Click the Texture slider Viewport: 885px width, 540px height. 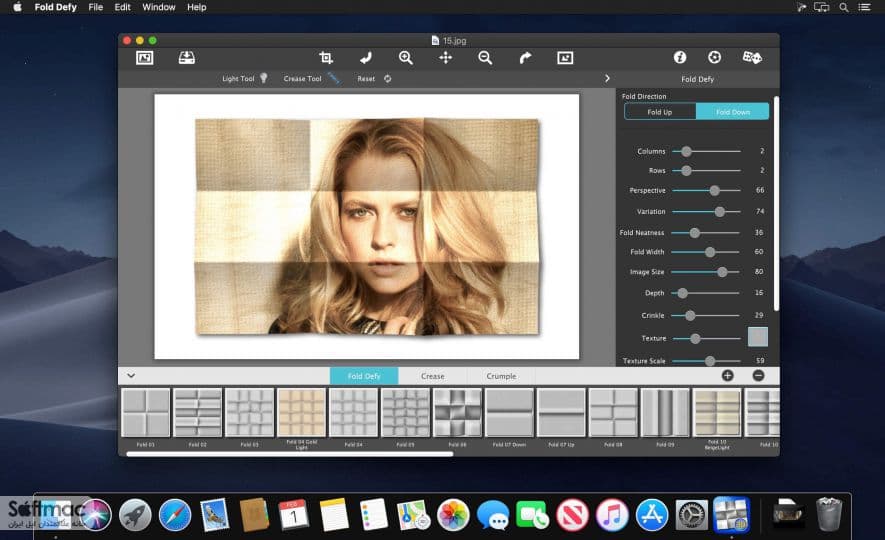[x=707, y=339]
